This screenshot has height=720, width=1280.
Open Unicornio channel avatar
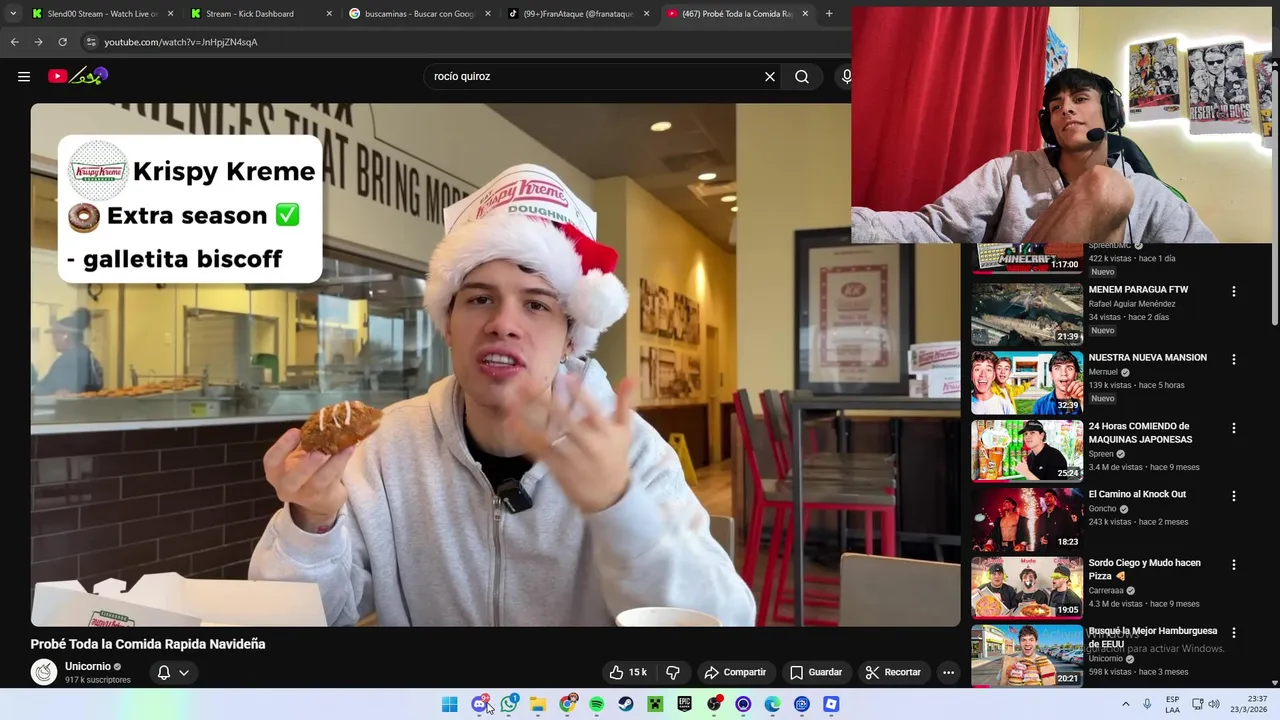click(44, 672)
